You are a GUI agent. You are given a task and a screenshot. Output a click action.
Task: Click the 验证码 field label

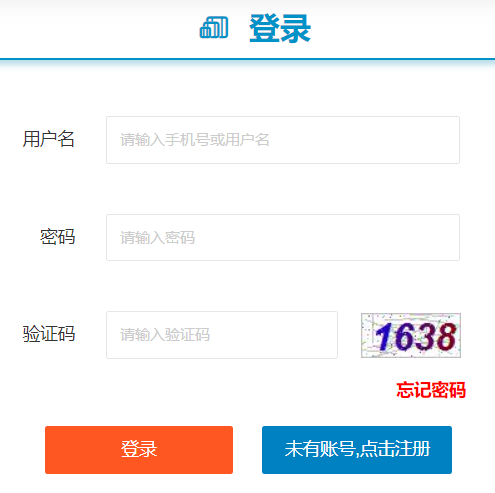coord(49,334)
